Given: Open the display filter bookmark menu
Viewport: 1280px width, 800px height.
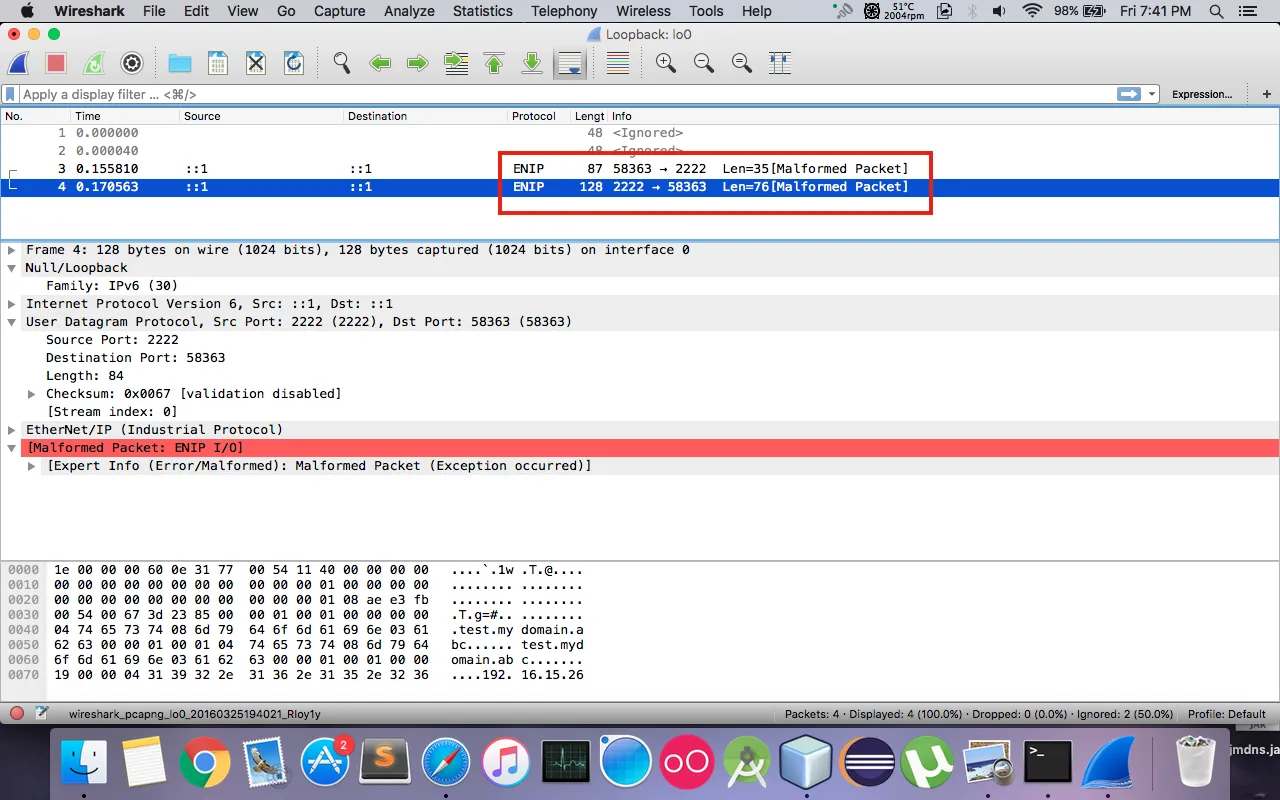Looking at the screenshot, I should pyautogui.click(x=10, y=94).
